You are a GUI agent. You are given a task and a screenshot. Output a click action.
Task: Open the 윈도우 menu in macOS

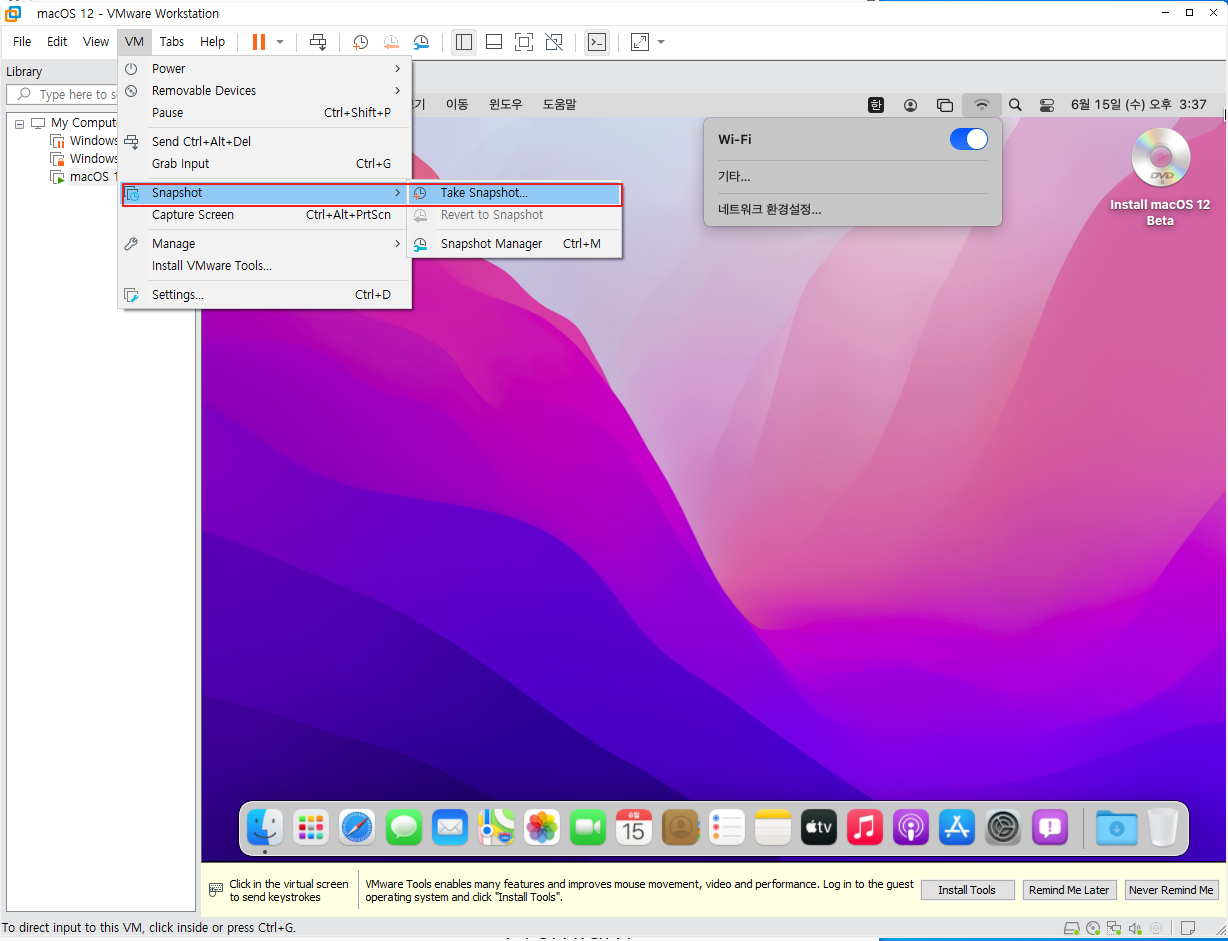point(505,104)
